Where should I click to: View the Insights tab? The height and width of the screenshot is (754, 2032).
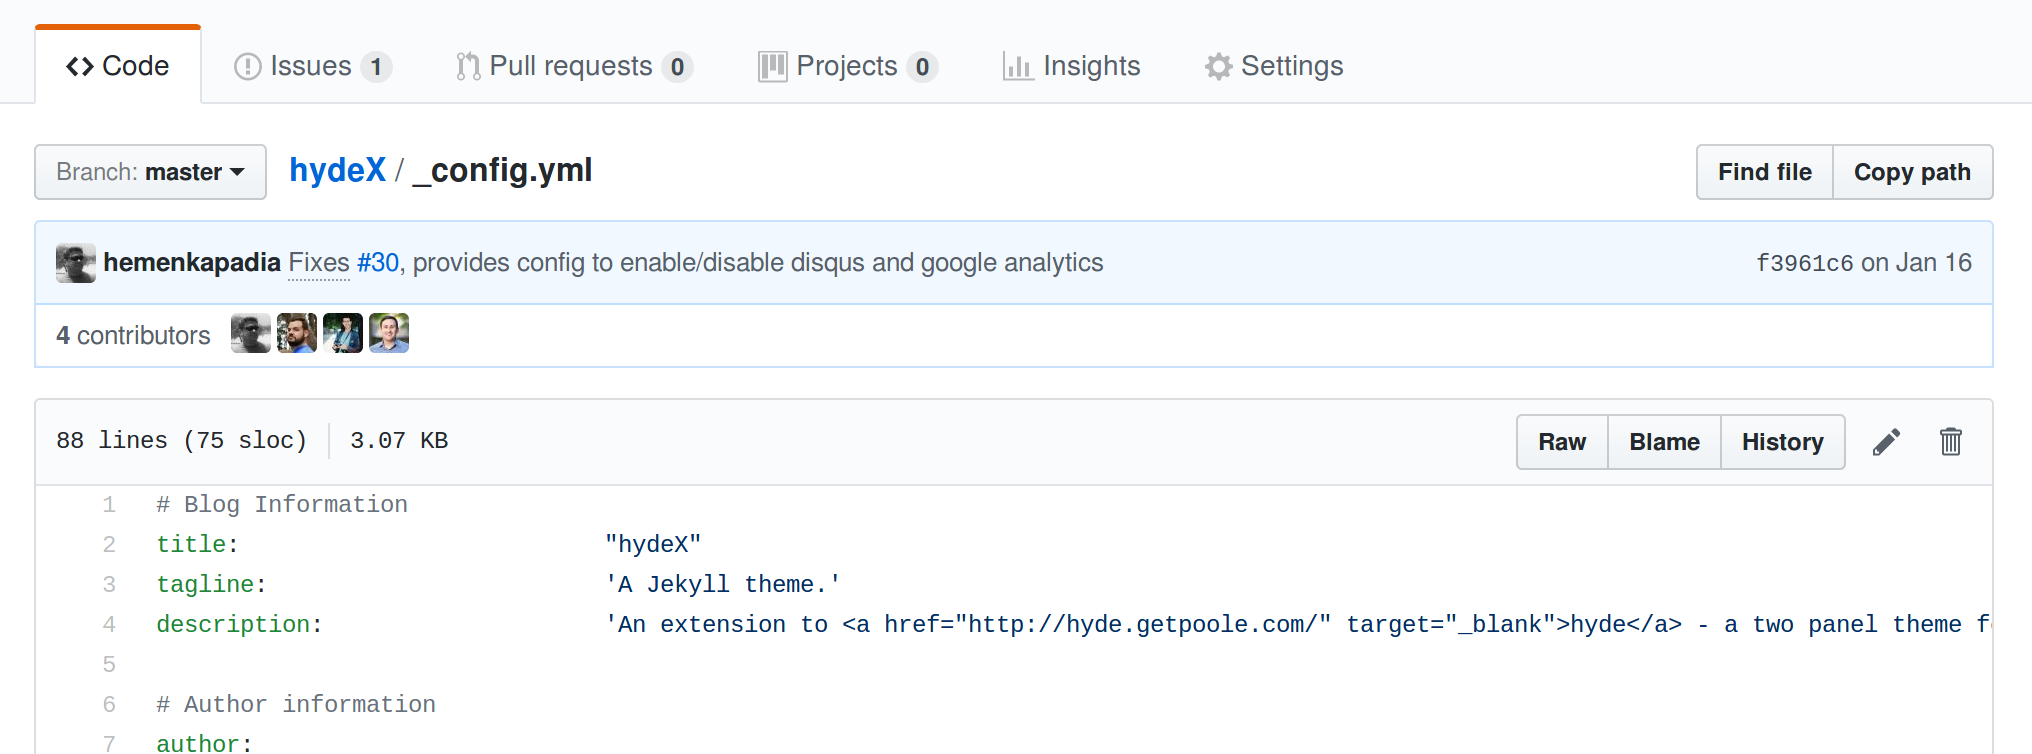[x=1071, y=66]
